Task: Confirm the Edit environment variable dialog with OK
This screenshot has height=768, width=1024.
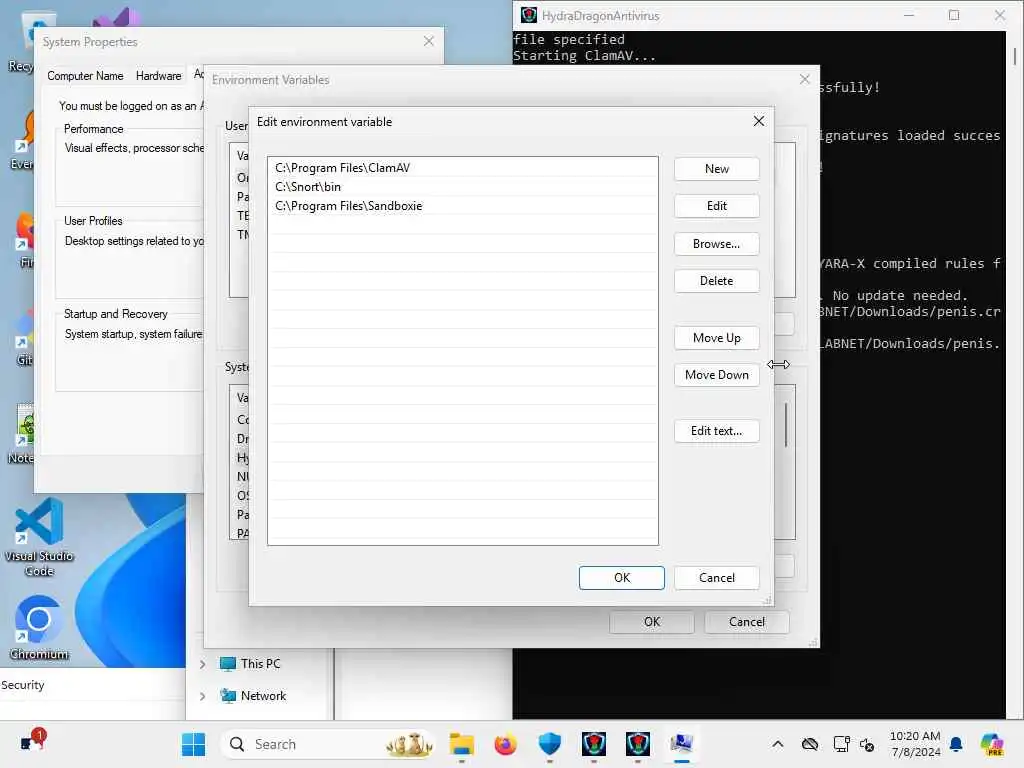Action: [622, 578]
